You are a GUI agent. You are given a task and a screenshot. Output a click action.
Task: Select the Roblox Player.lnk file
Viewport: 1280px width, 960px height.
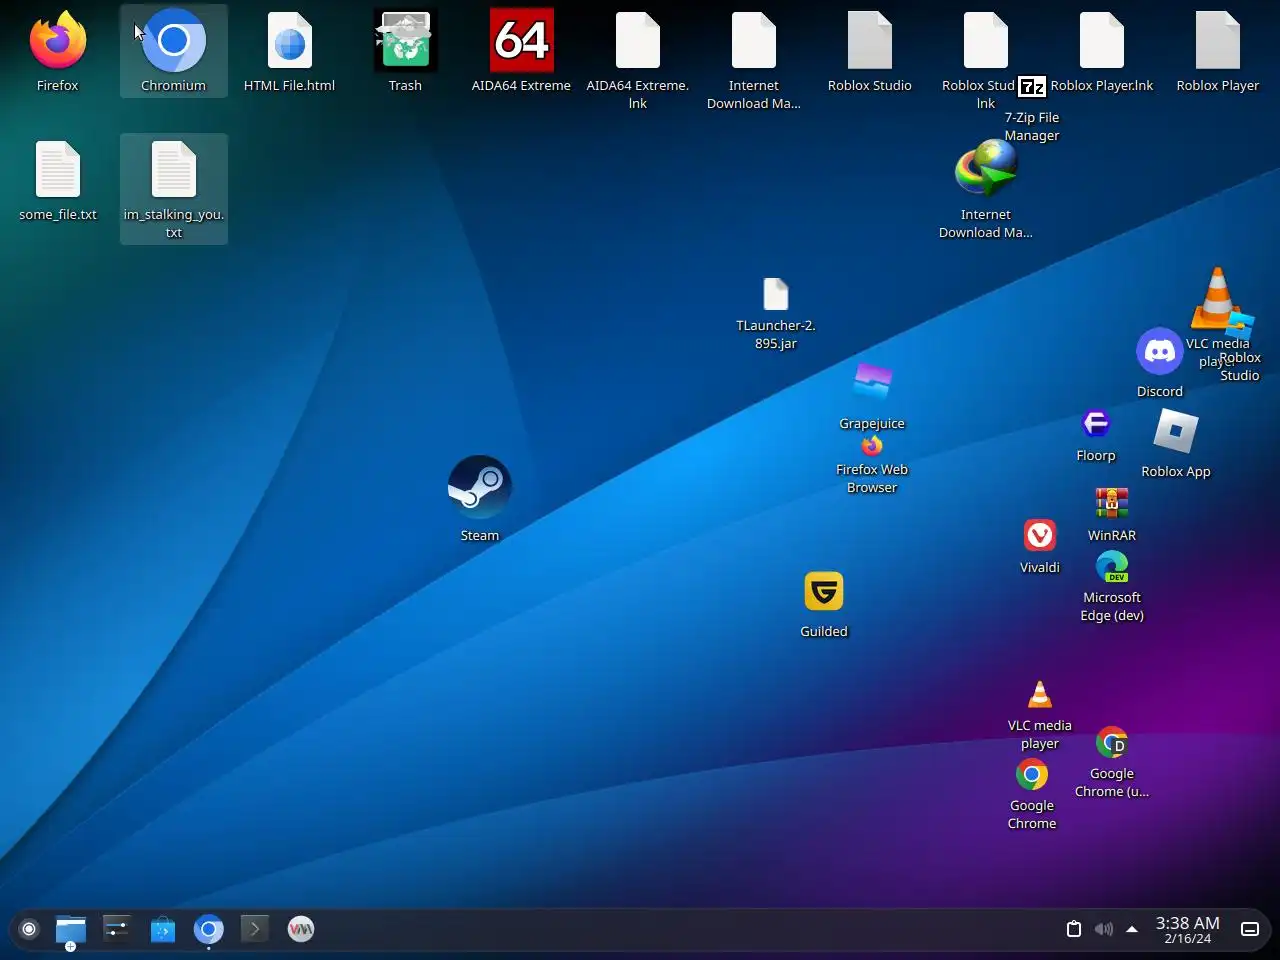[1102, 42]
